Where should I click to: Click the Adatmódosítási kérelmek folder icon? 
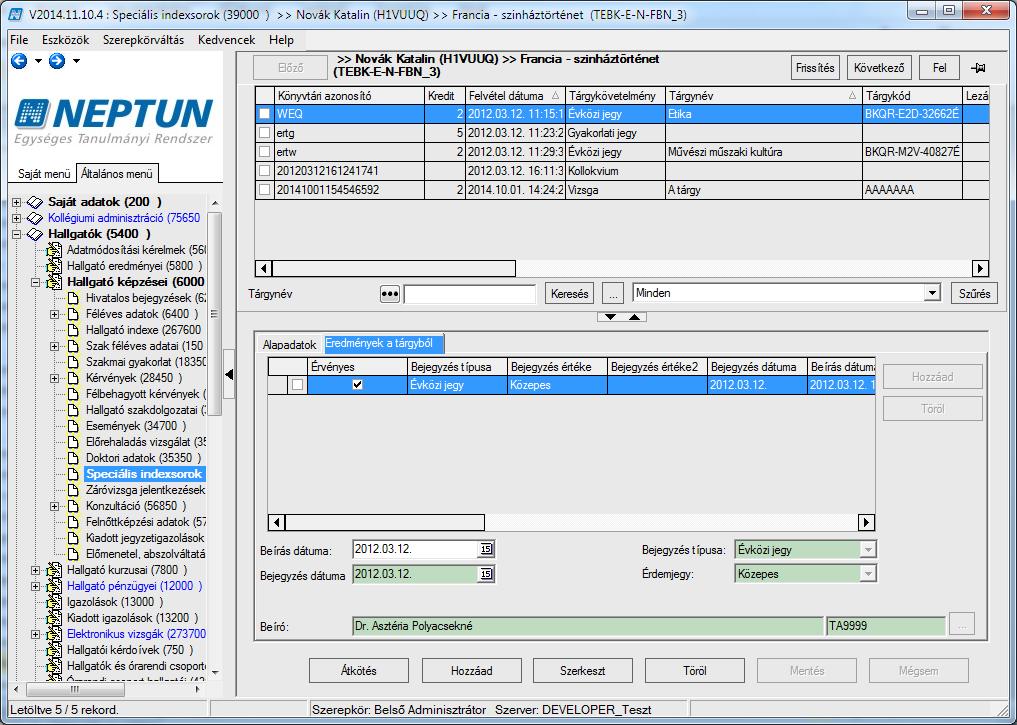(54, 250)
